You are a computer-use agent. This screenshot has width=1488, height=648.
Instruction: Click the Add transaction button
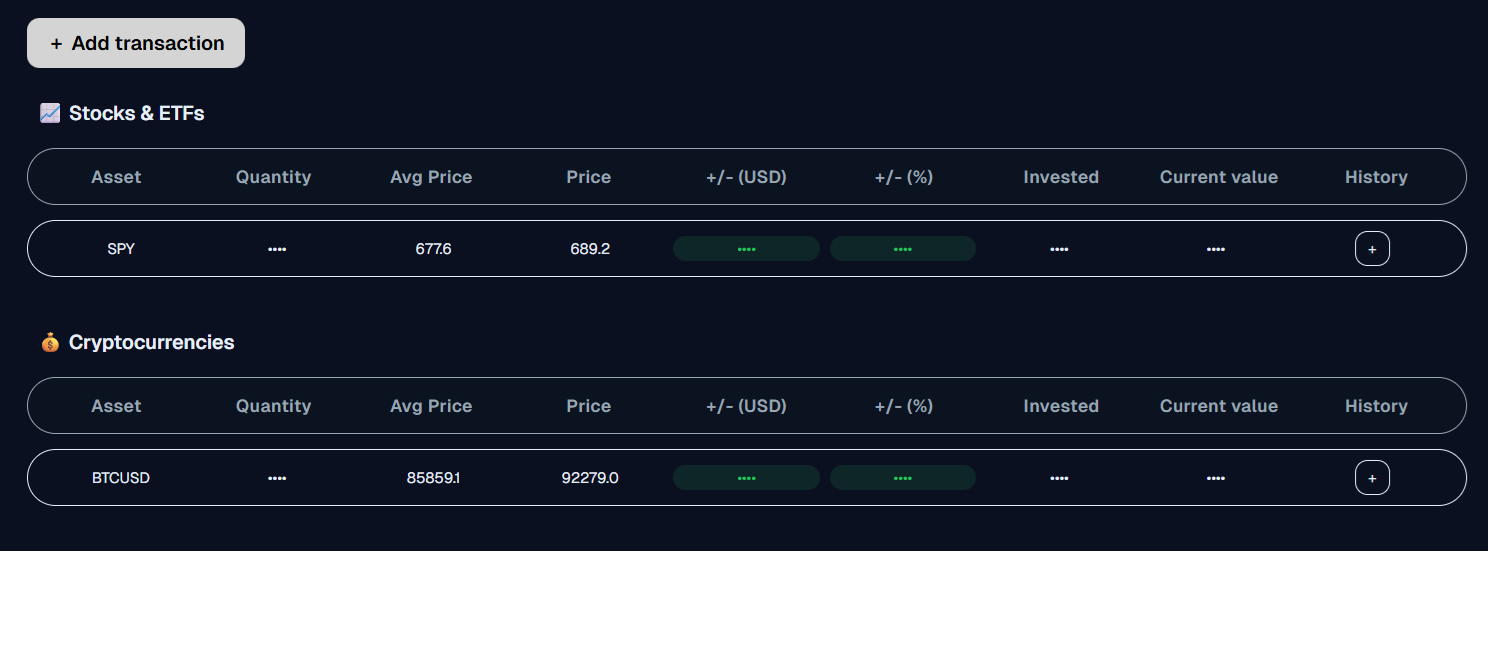click(135, 43)
